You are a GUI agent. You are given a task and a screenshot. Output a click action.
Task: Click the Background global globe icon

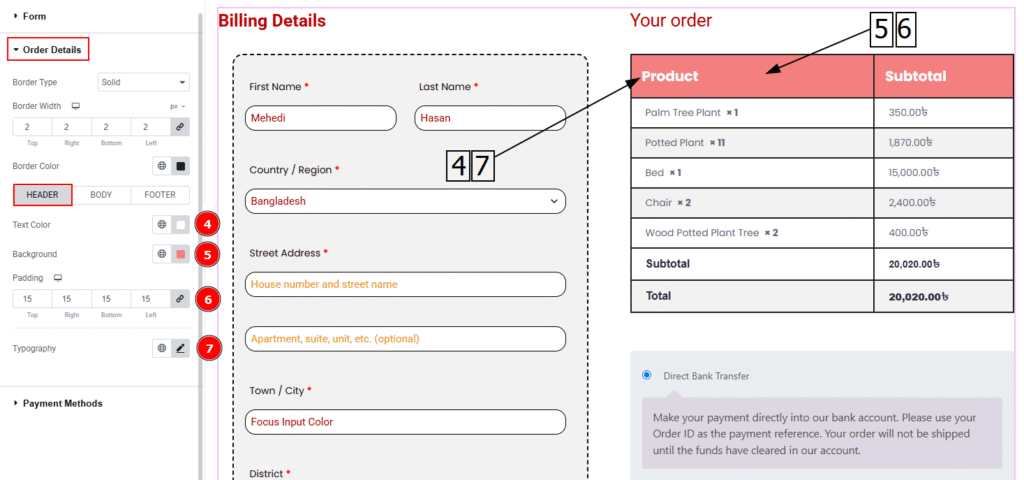tap(162, 254)
